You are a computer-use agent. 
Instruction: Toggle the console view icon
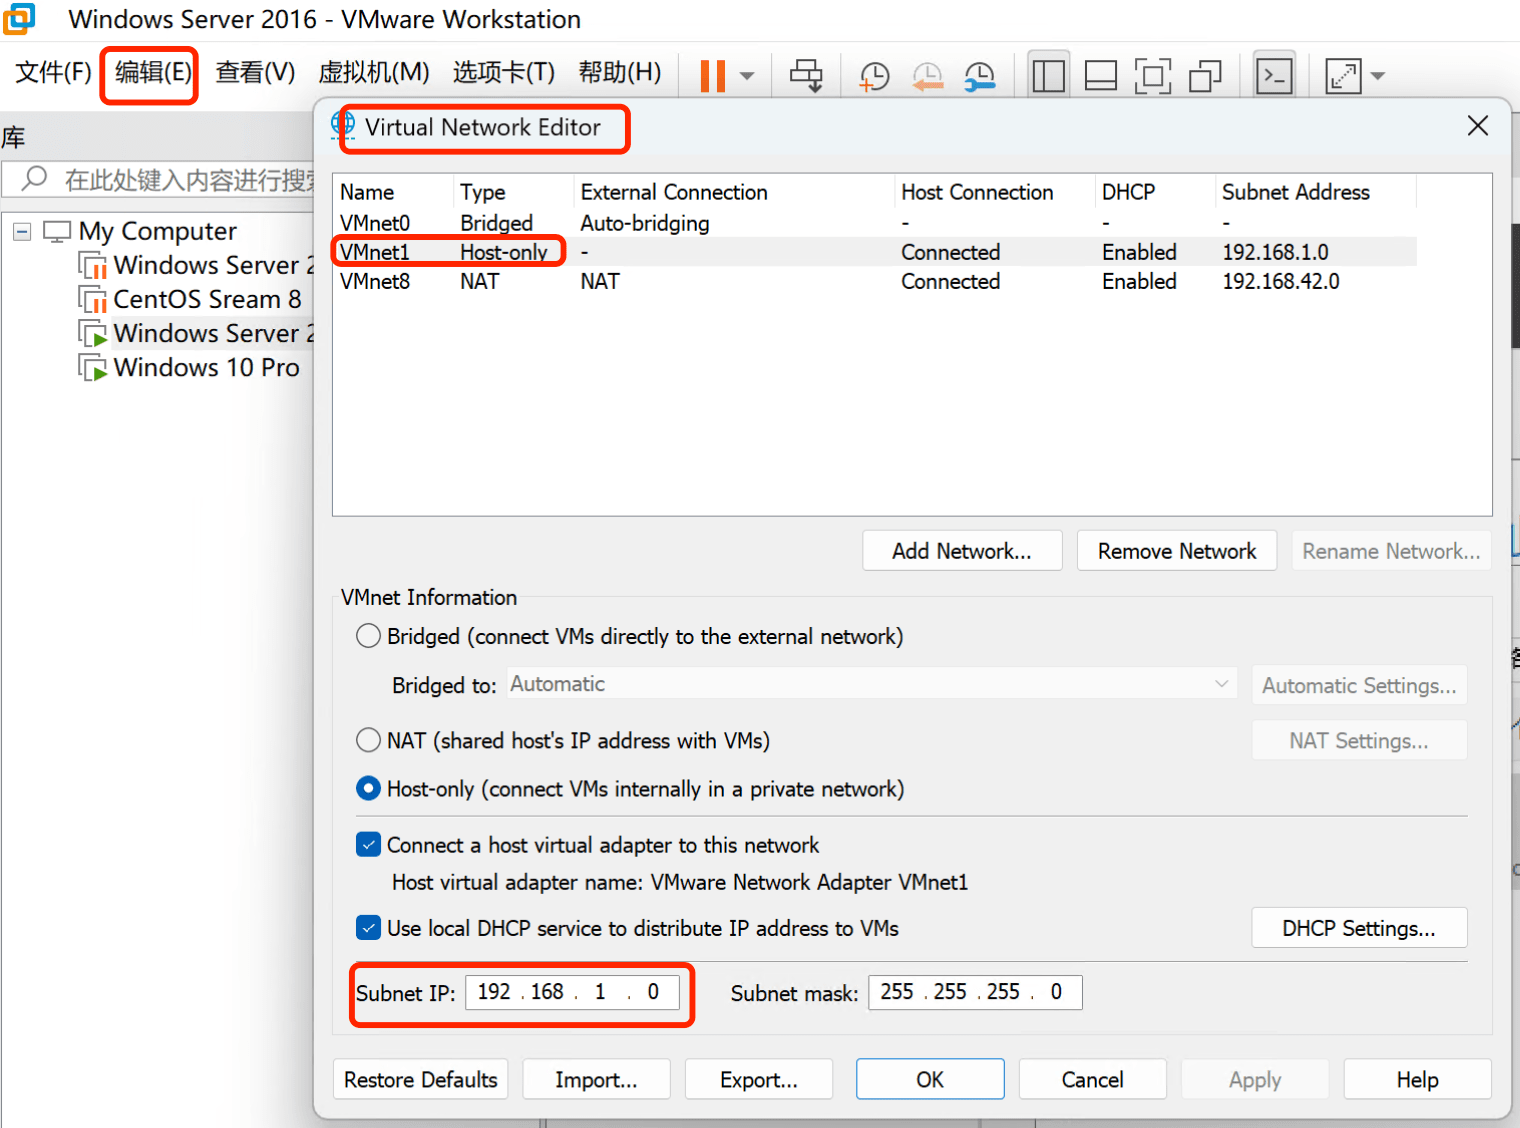(x=1274, y=76)
